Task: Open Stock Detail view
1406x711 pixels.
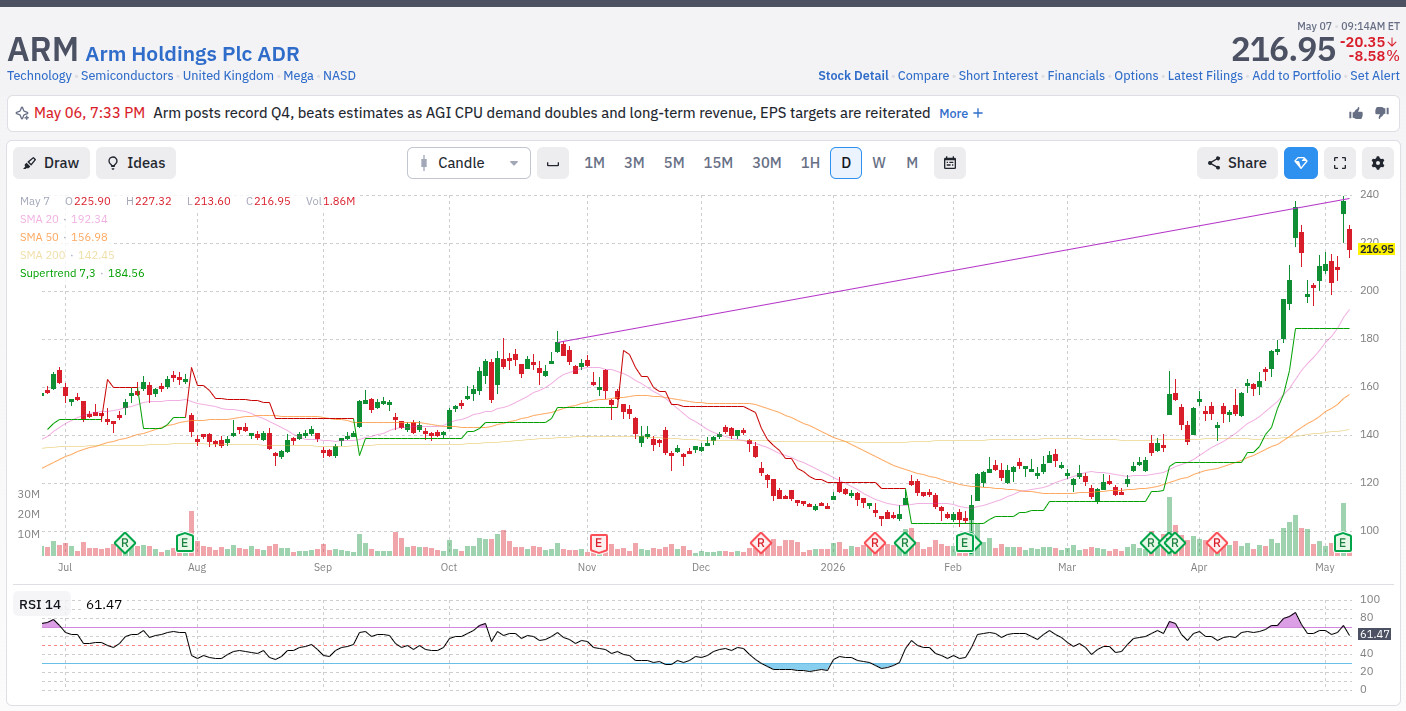Action: point(853,76)
